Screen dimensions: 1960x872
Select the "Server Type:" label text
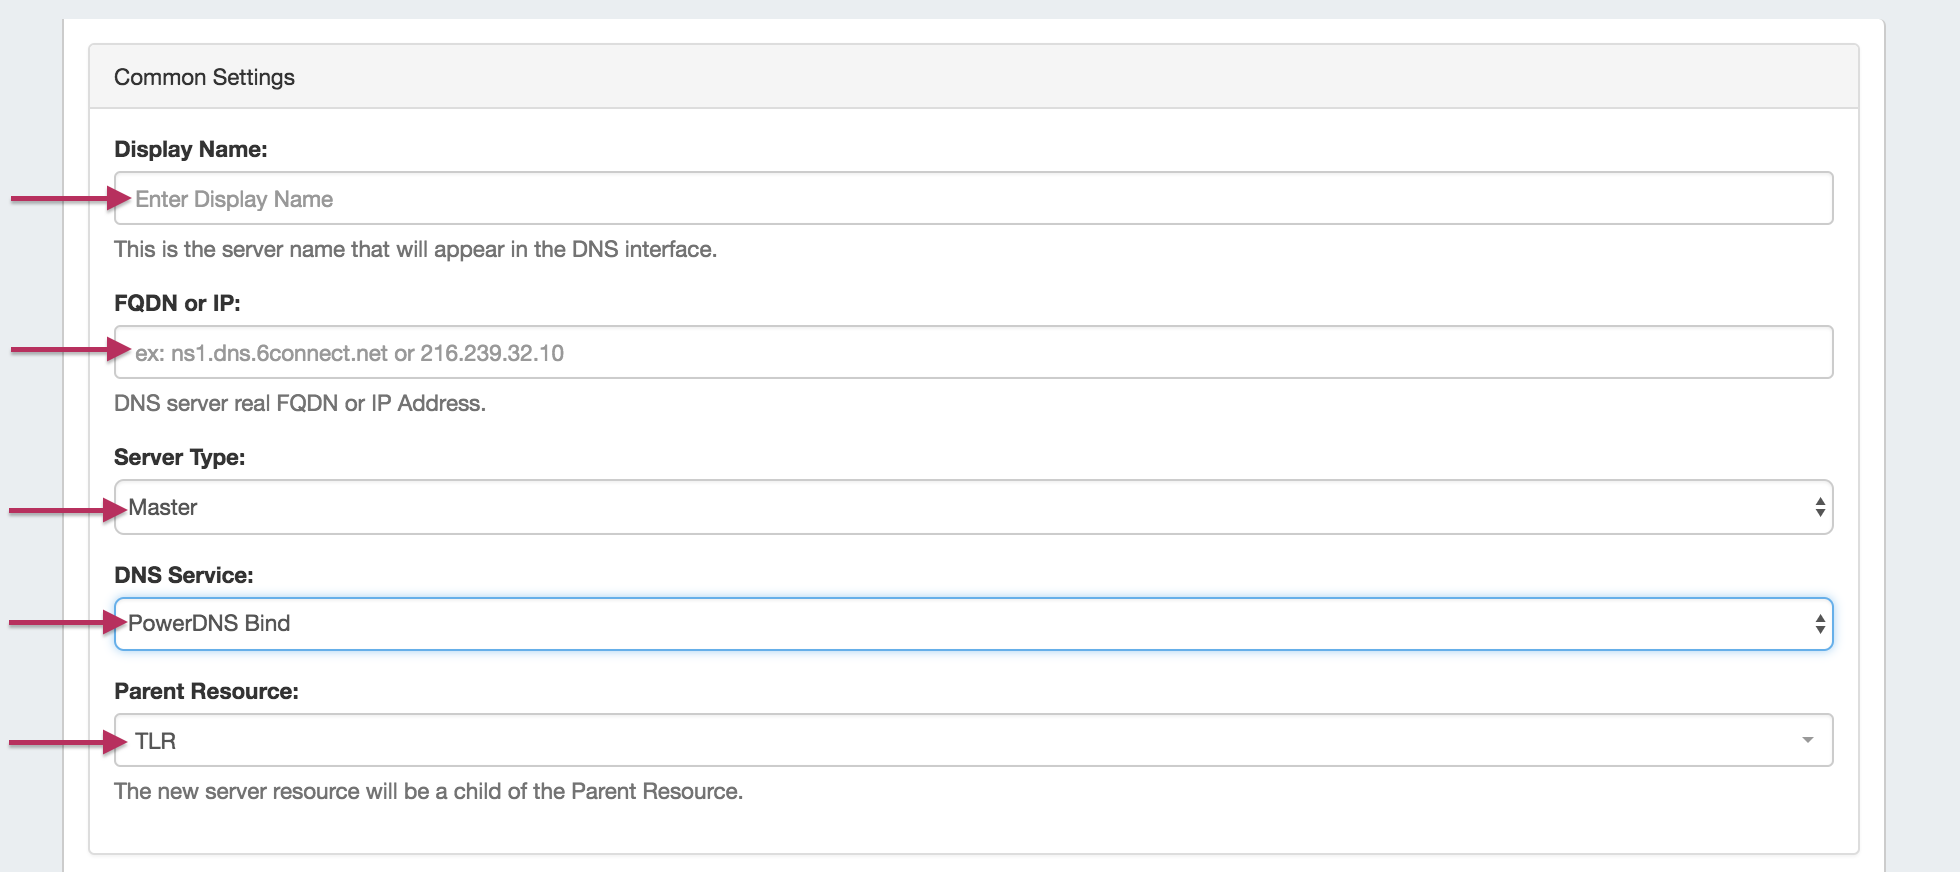[180, 458]
